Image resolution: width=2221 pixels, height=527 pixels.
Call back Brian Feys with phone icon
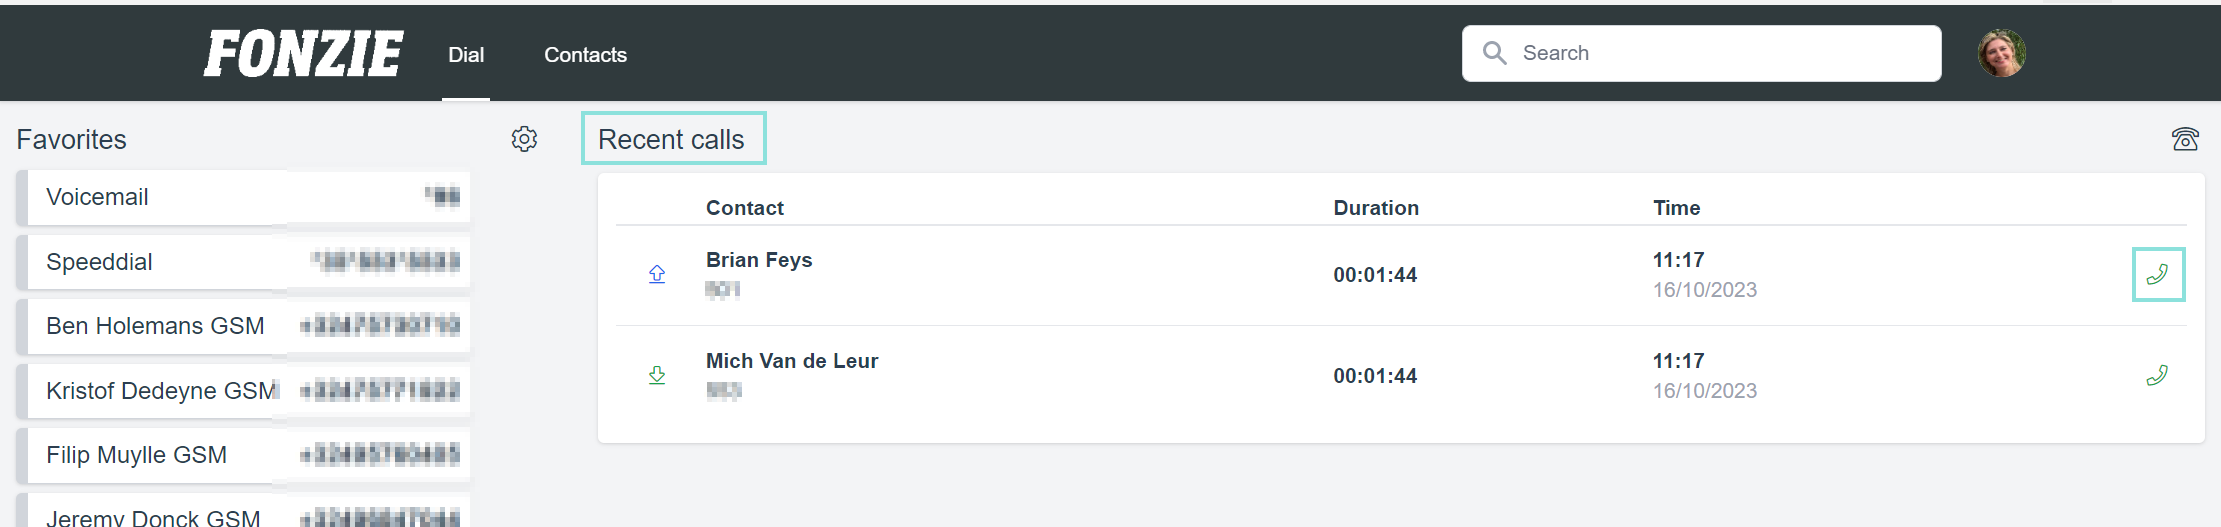(2158, 274)
